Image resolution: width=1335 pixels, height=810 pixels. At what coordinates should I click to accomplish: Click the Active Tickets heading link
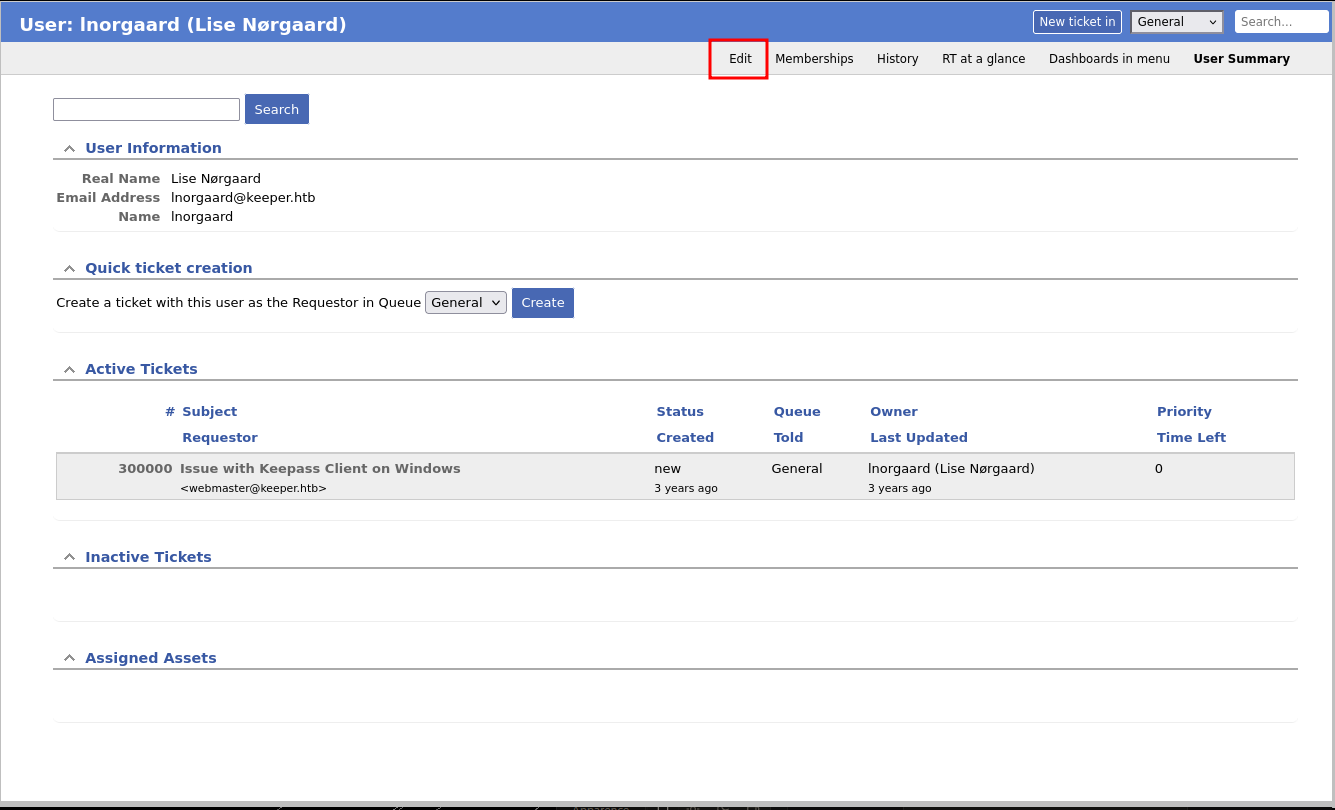(141, 369)
